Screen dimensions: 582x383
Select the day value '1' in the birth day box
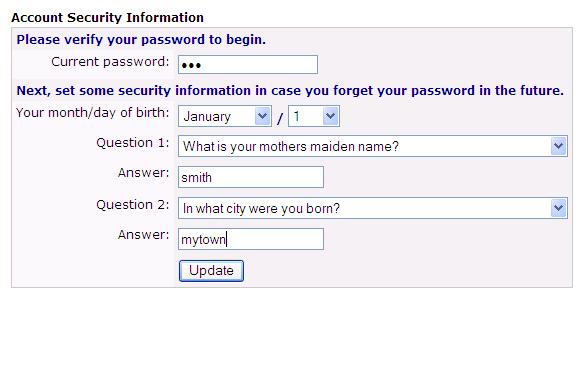tap(297, 117)
